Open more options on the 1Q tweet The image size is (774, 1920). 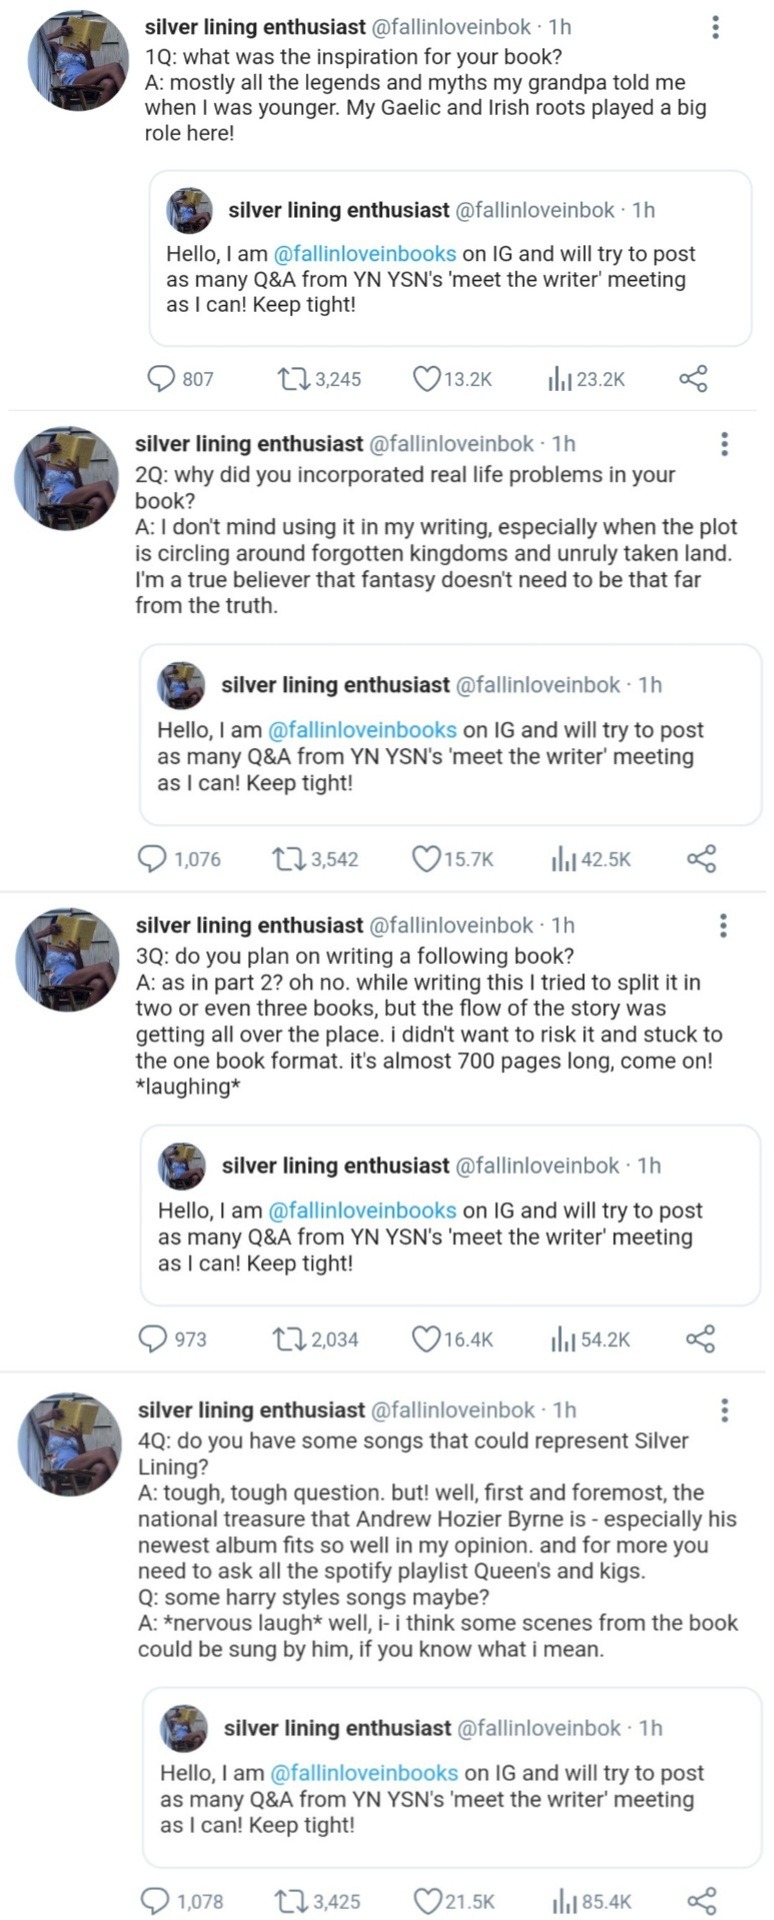pos(715,27)
